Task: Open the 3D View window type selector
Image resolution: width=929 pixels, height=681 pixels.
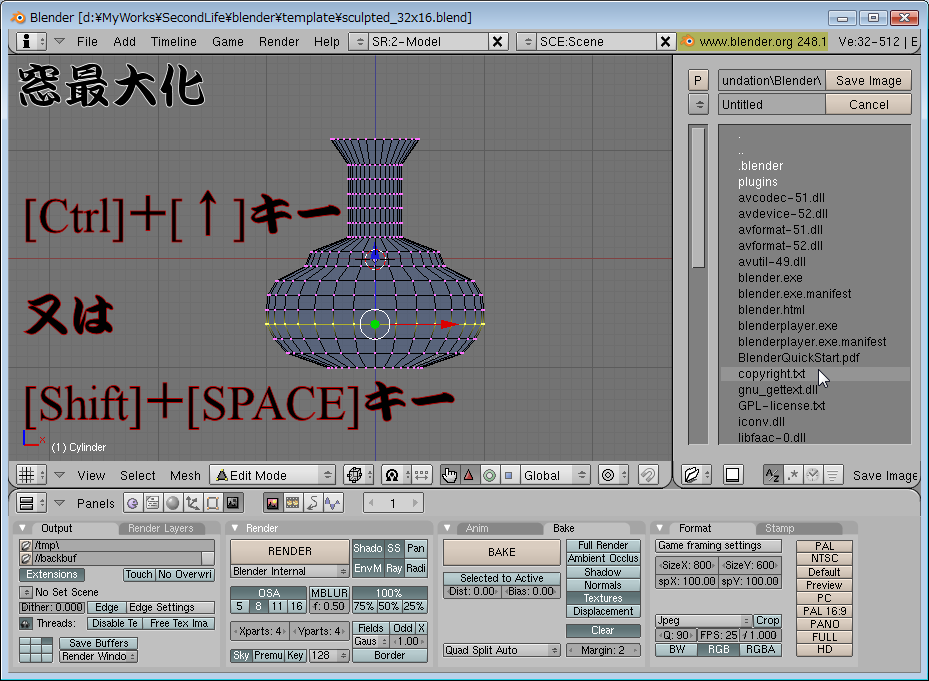Action: click(x=31, y=475)
